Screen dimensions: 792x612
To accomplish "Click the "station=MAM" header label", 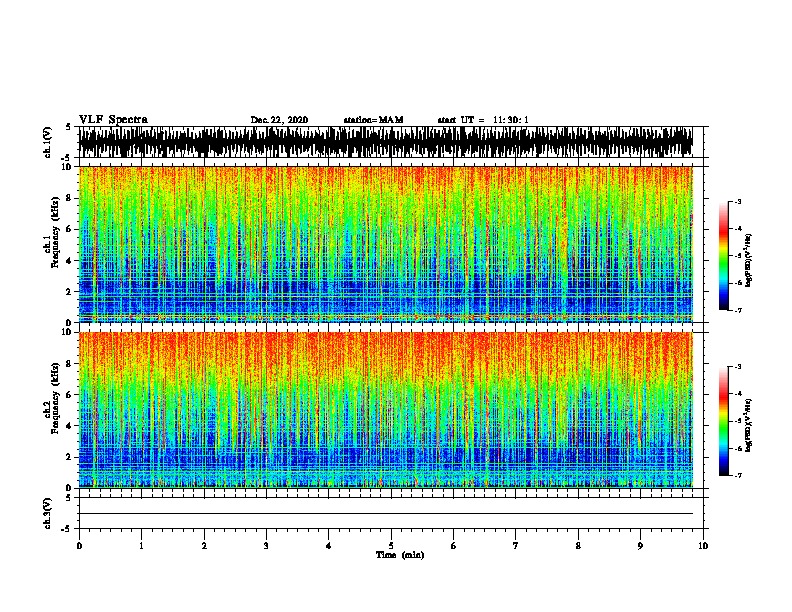I will (x=373, y=120).
